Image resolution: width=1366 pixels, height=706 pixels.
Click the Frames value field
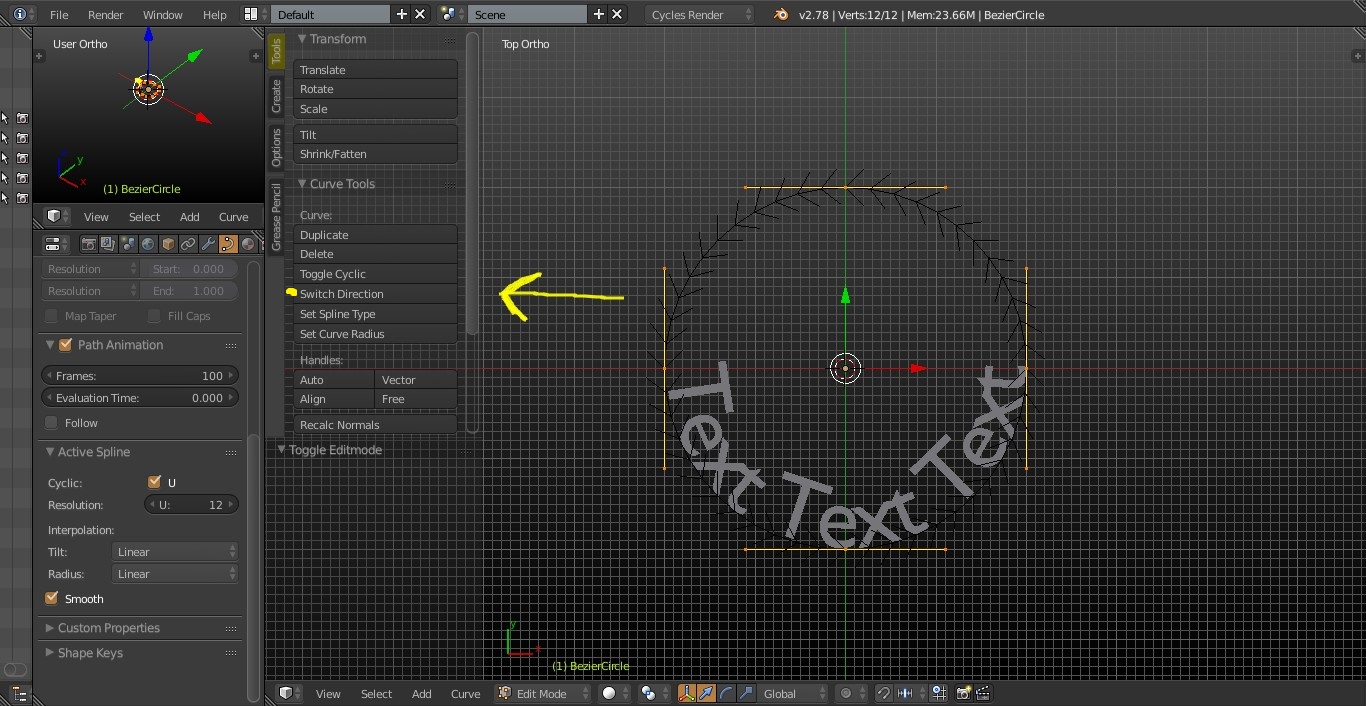140,376
